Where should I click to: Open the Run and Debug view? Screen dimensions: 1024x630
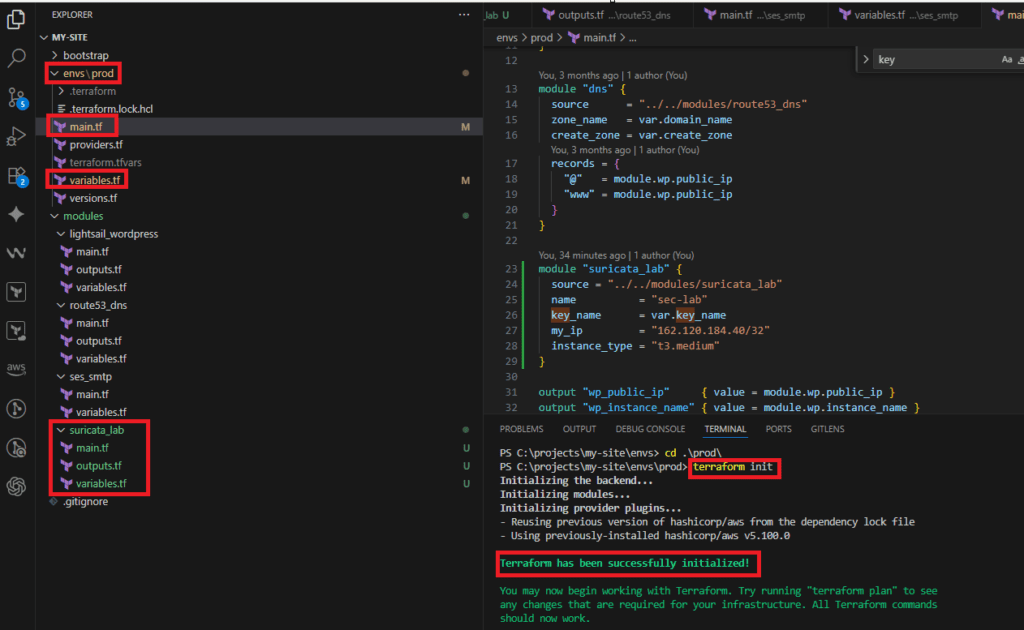click(x=16, y=136)
